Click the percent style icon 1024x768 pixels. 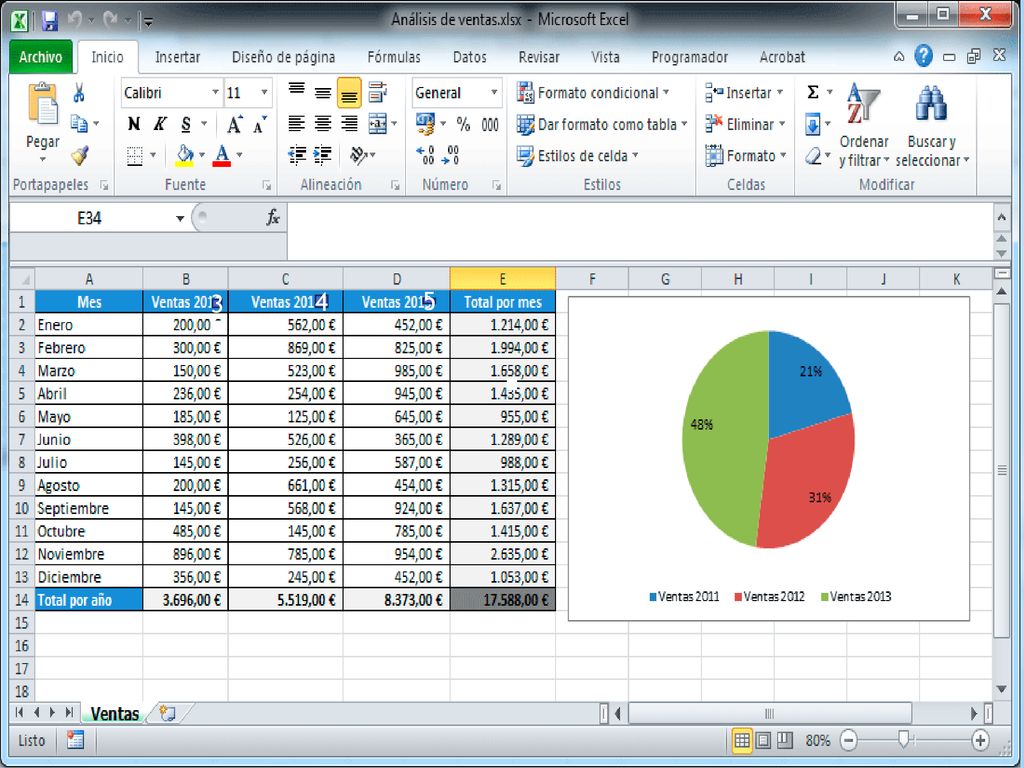tap(463, 123)
